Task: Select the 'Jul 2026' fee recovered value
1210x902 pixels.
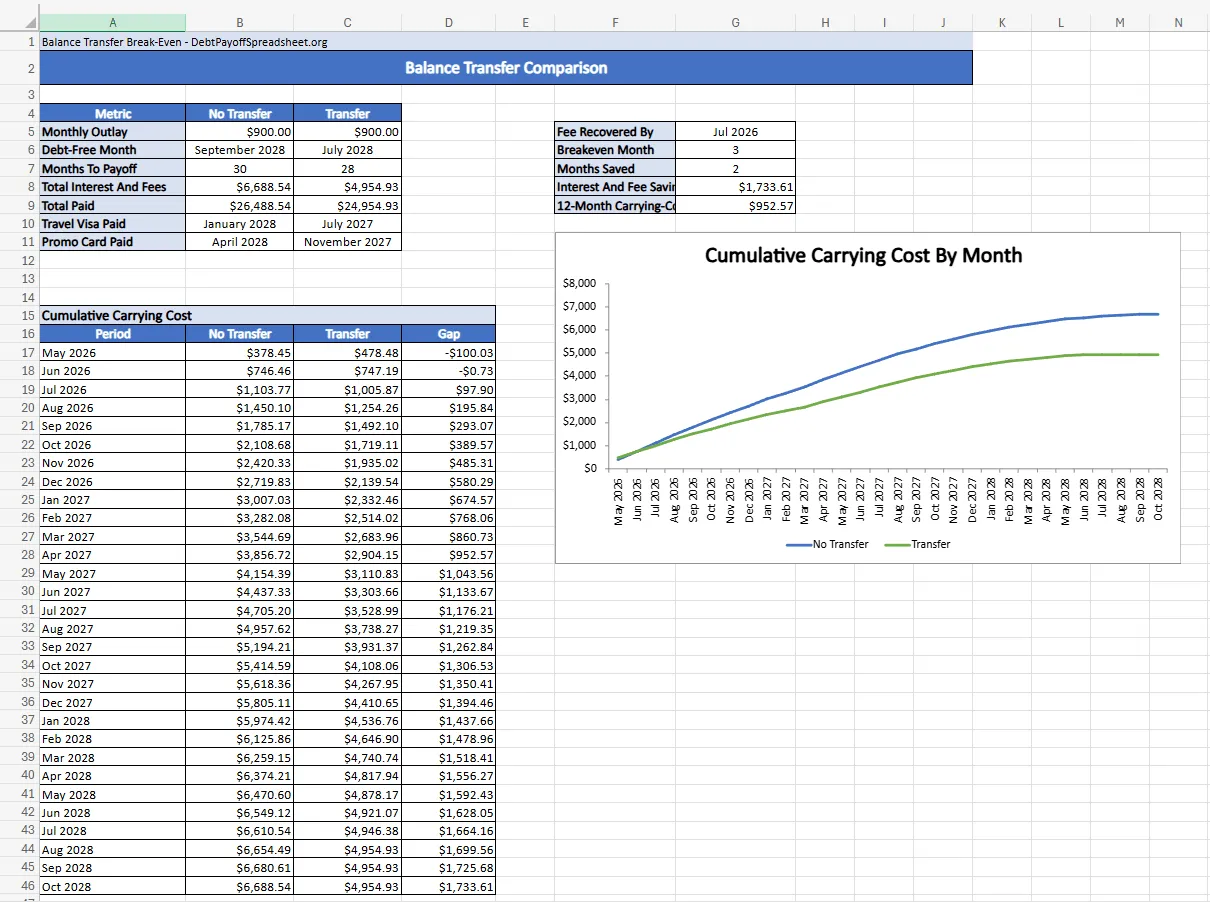Action: tap(735, 131)
